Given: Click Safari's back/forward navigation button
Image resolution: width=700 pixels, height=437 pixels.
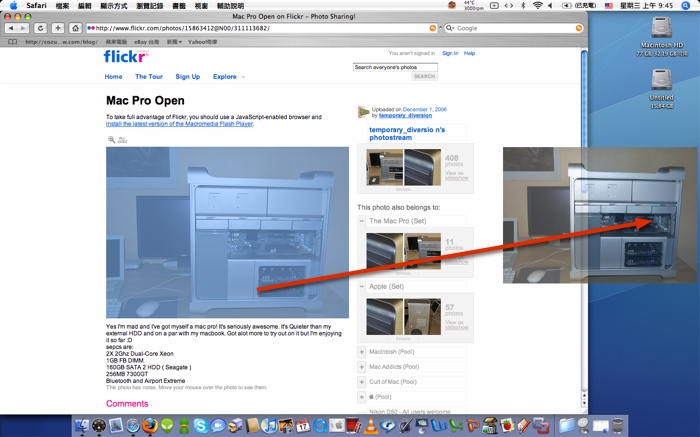Looking at the screenshot, I should pos(17,28).
